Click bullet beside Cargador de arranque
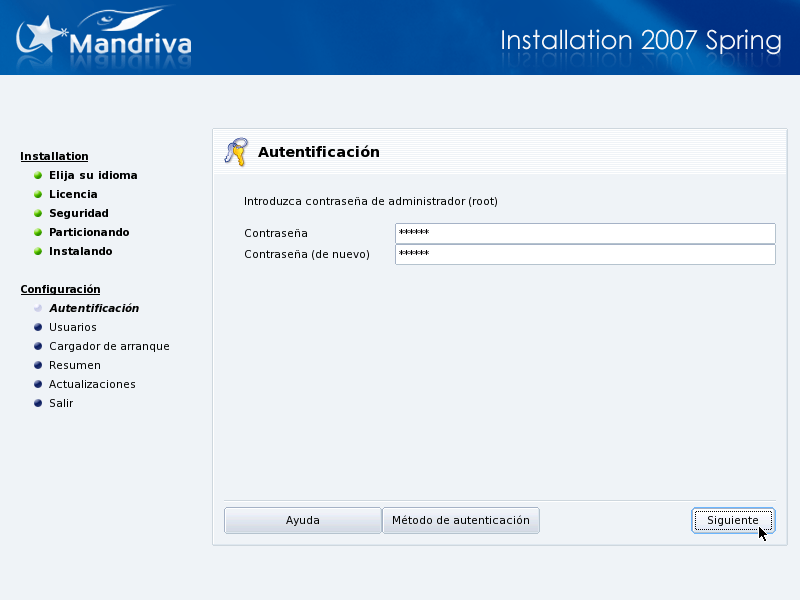Viewport: 800px width, 600px height. [x=38, y=346]
